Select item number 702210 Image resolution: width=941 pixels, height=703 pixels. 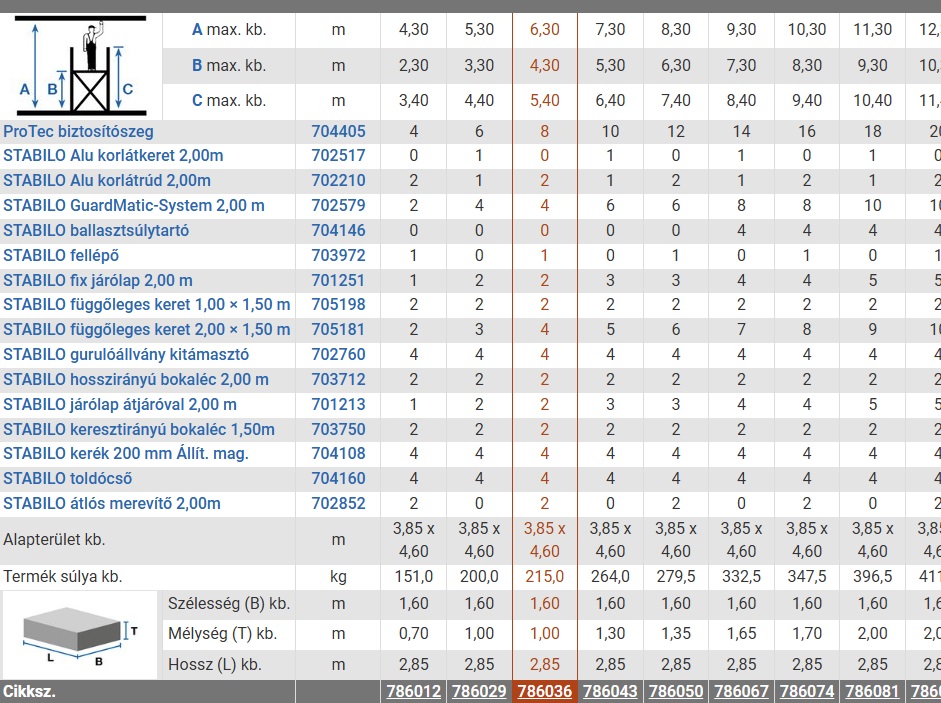[x=338, y=180]
